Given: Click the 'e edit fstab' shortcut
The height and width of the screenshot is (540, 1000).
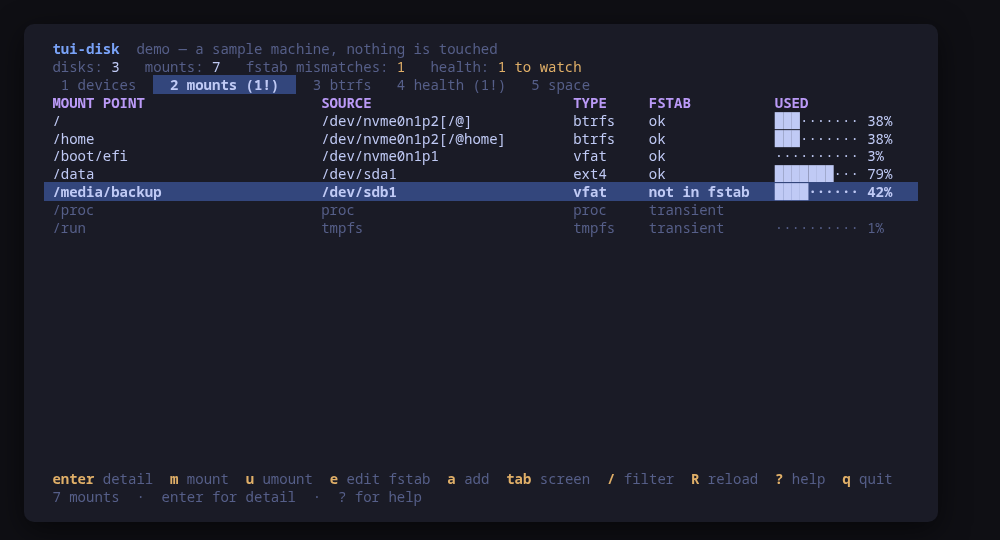Looking at the screenshot, I should (379, 479).
